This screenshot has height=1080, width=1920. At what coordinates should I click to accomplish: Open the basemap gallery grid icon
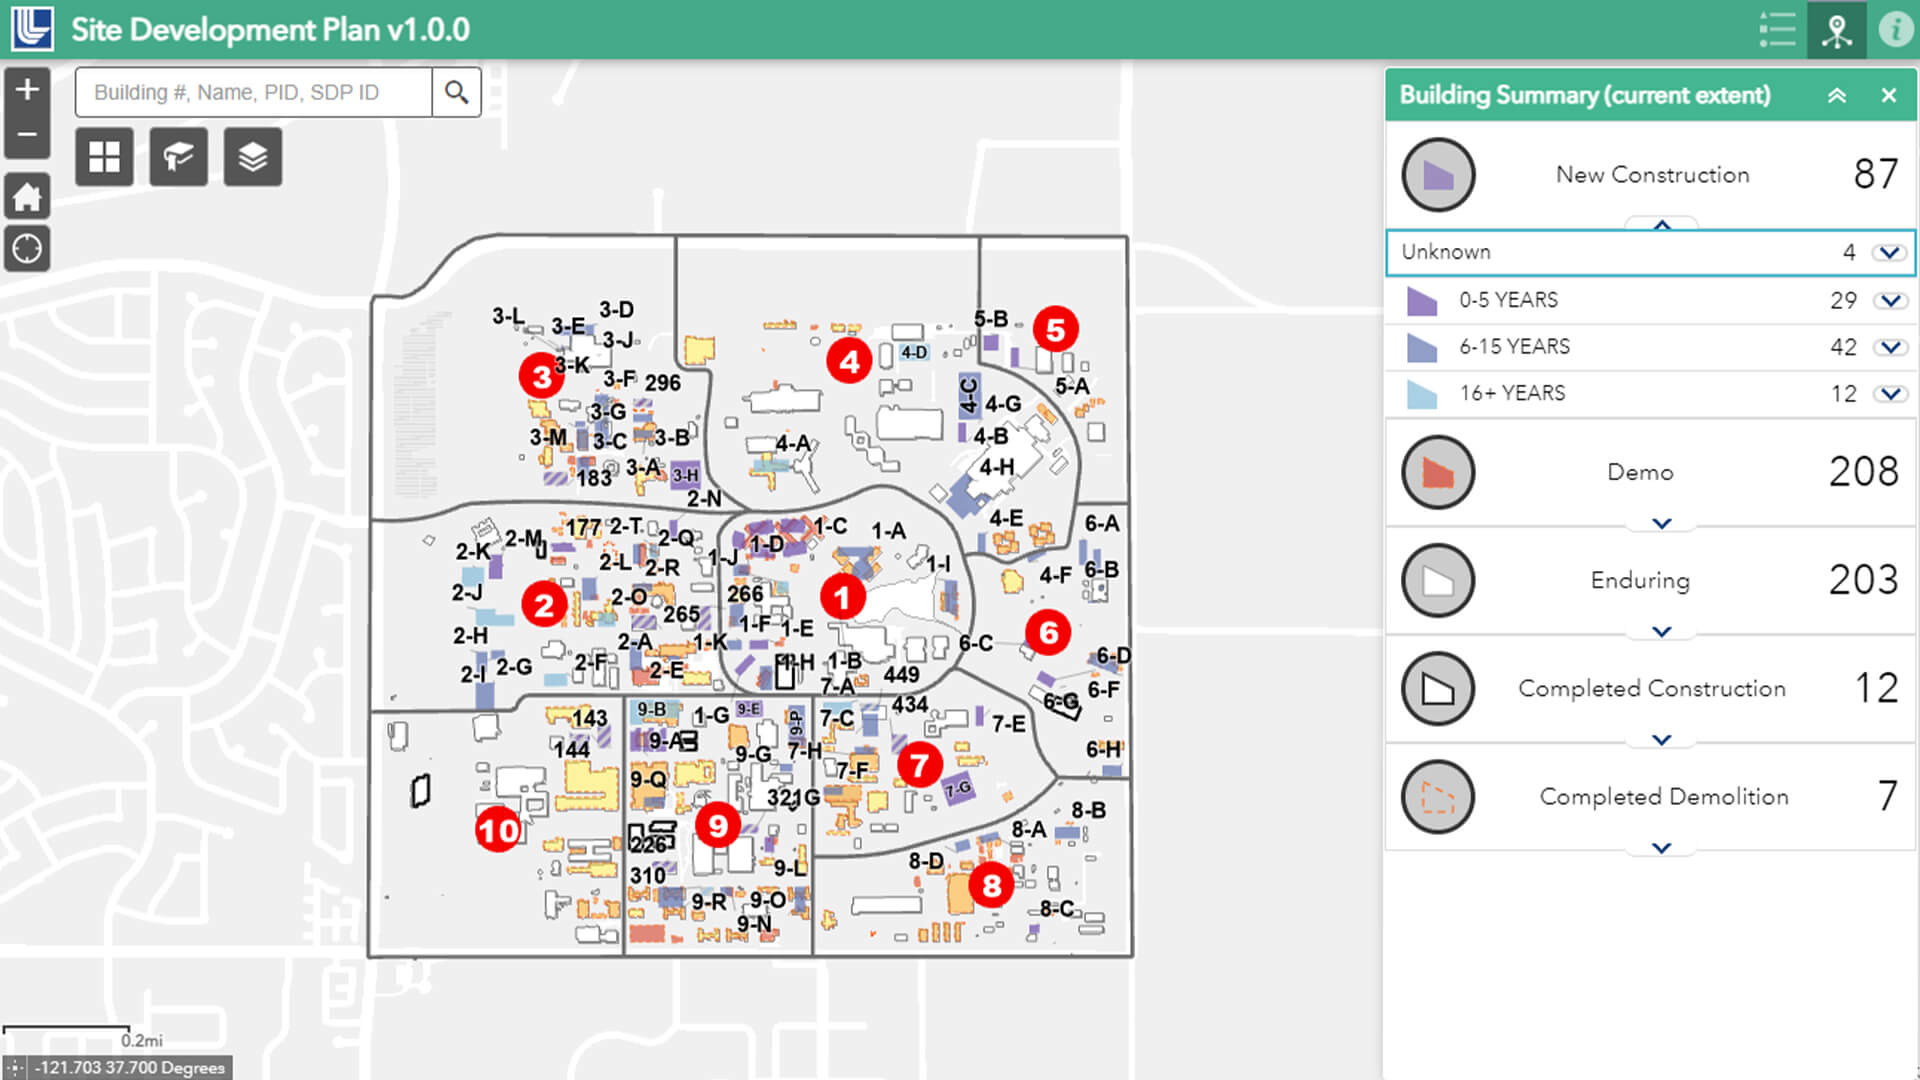104,157
